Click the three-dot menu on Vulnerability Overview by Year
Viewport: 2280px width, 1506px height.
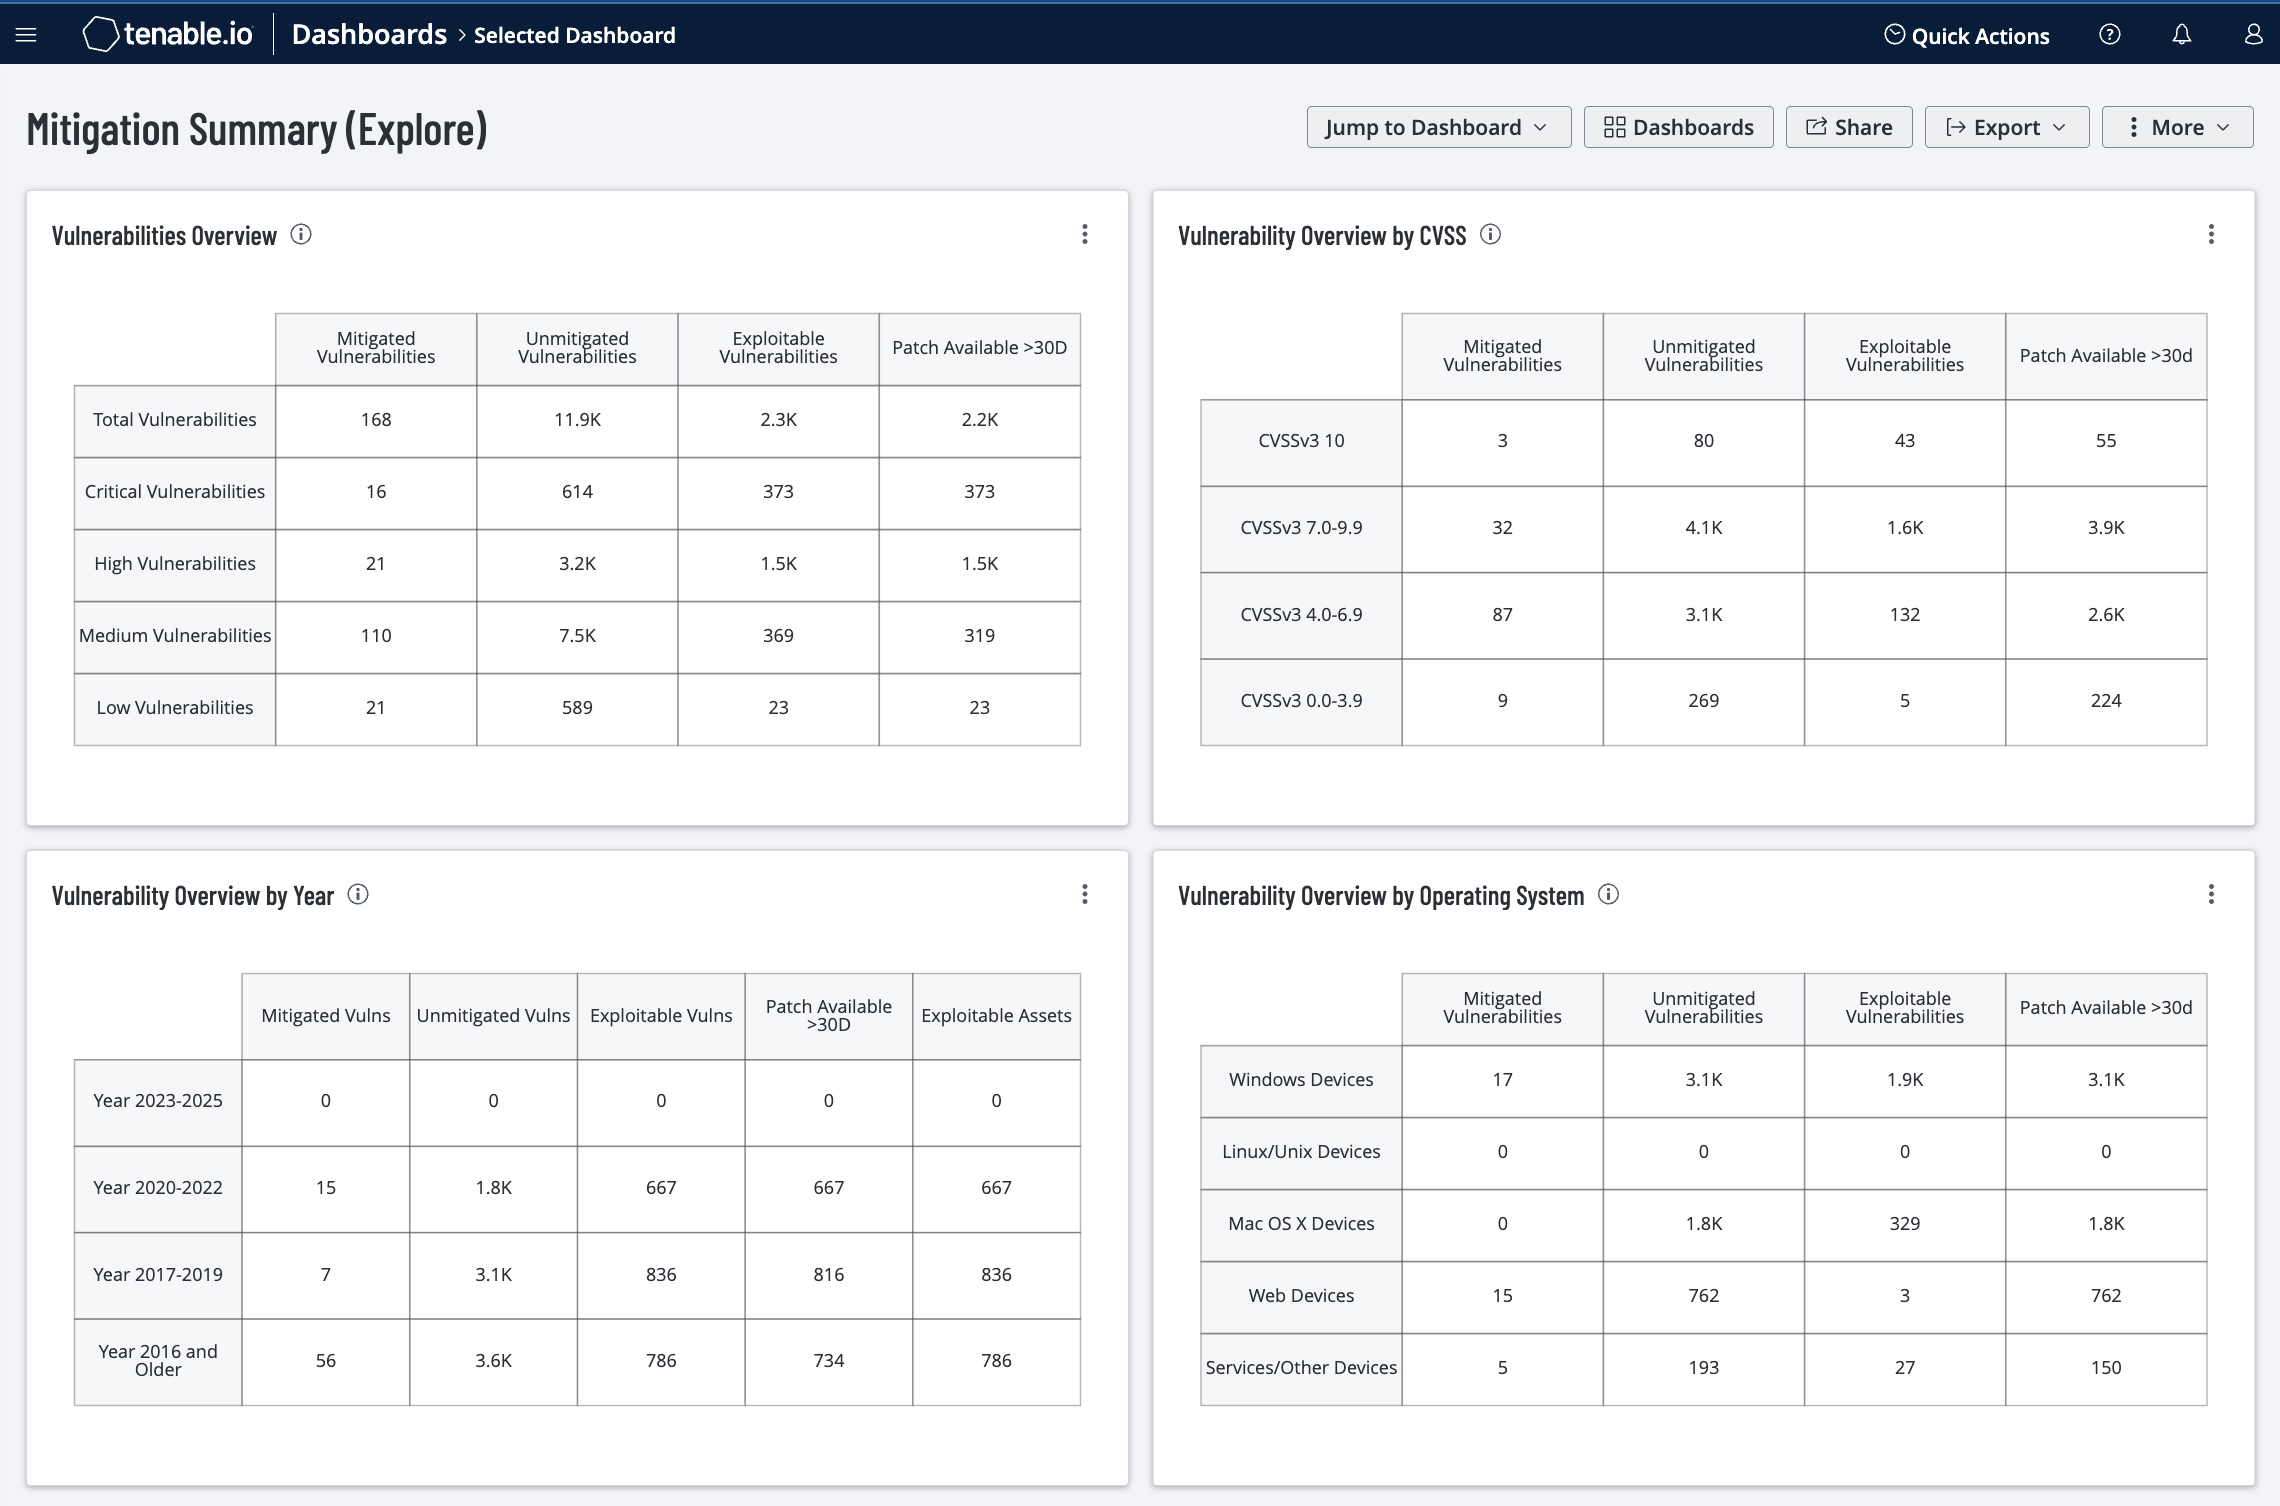click(x=1085, y=893)
